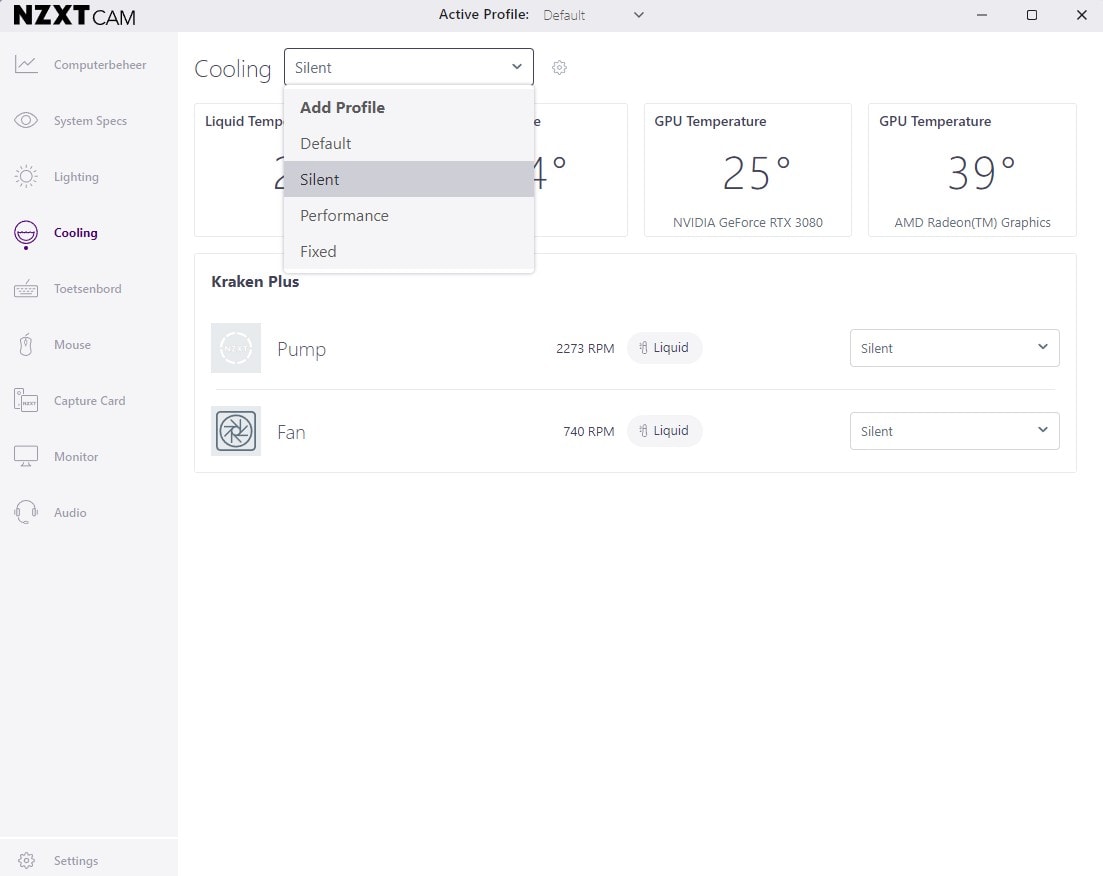Open the Lighting section label
This screenshot has height=876, width=1103.
(76, 177)
